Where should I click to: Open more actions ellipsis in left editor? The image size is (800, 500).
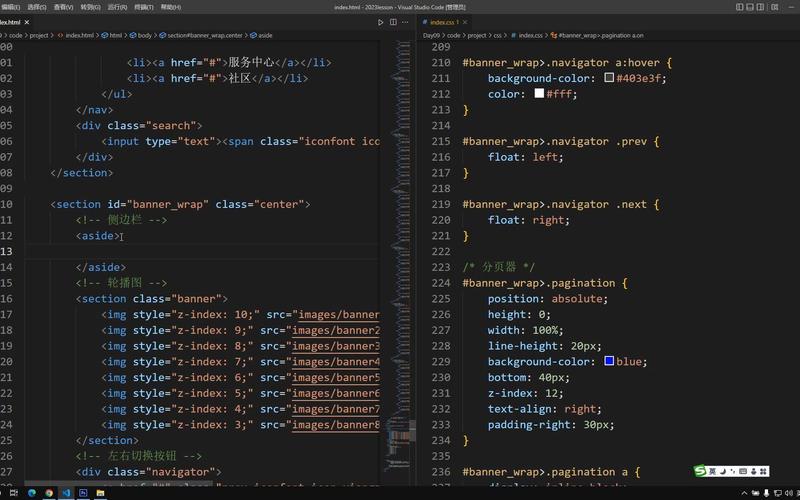click(x=405, y=22)
